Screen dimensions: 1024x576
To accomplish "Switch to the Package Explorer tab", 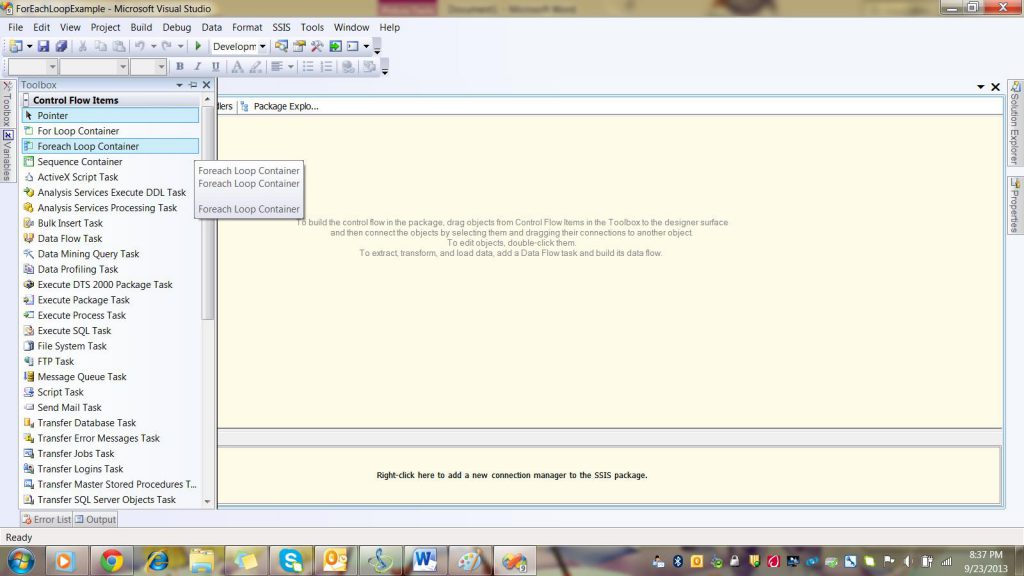I will tap(285, 106).
